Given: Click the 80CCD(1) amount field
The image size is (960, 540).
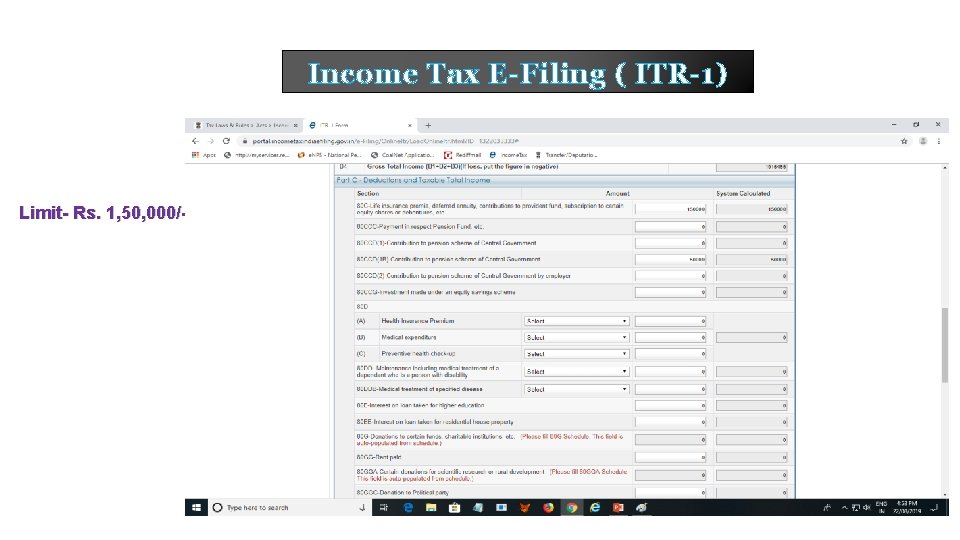Looking at the screenshot, I should click(x=670, y=243).
